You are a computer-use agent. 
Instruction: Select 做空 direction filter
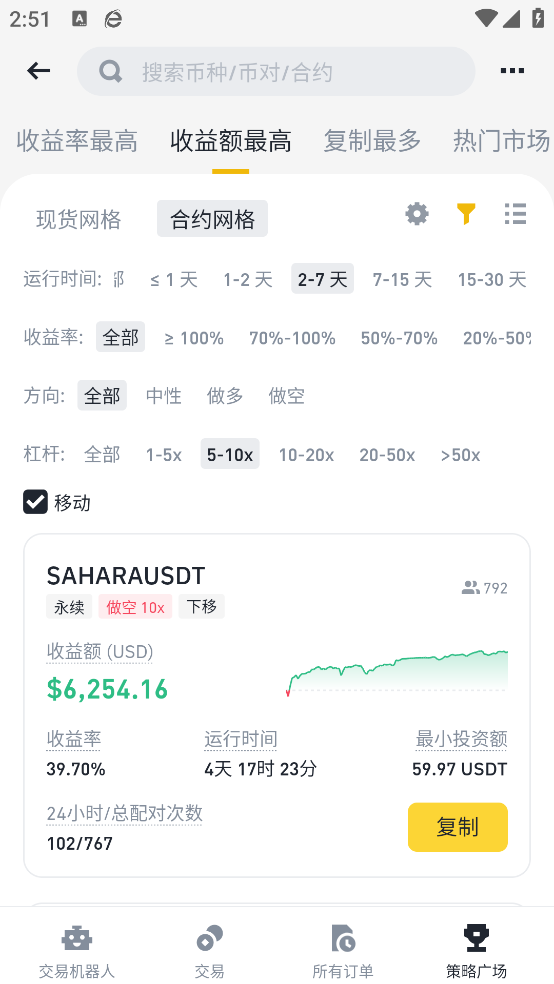(286, 396)
